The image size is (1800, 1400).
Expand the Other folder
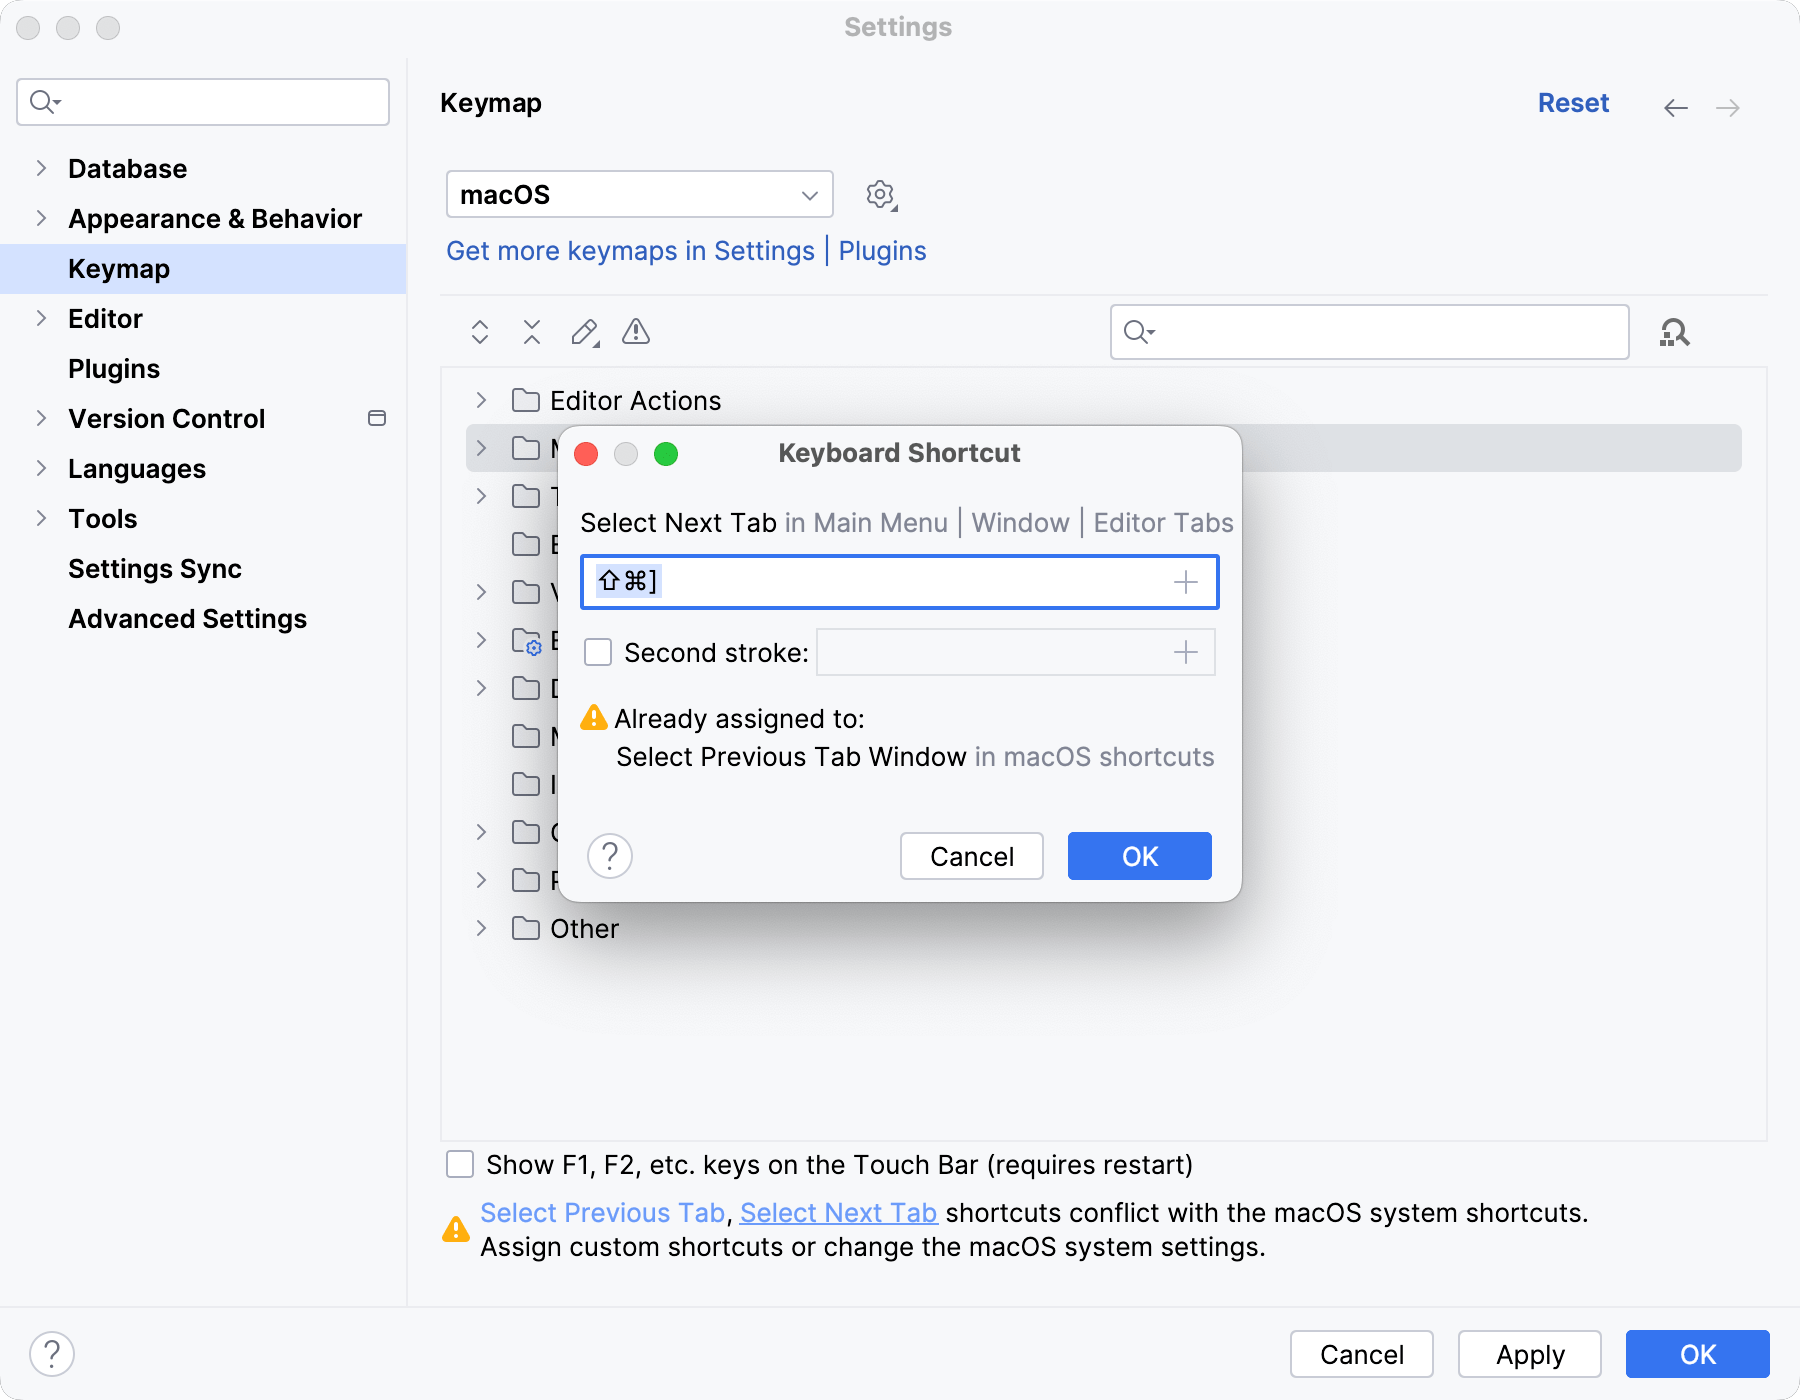coord(481,928)
